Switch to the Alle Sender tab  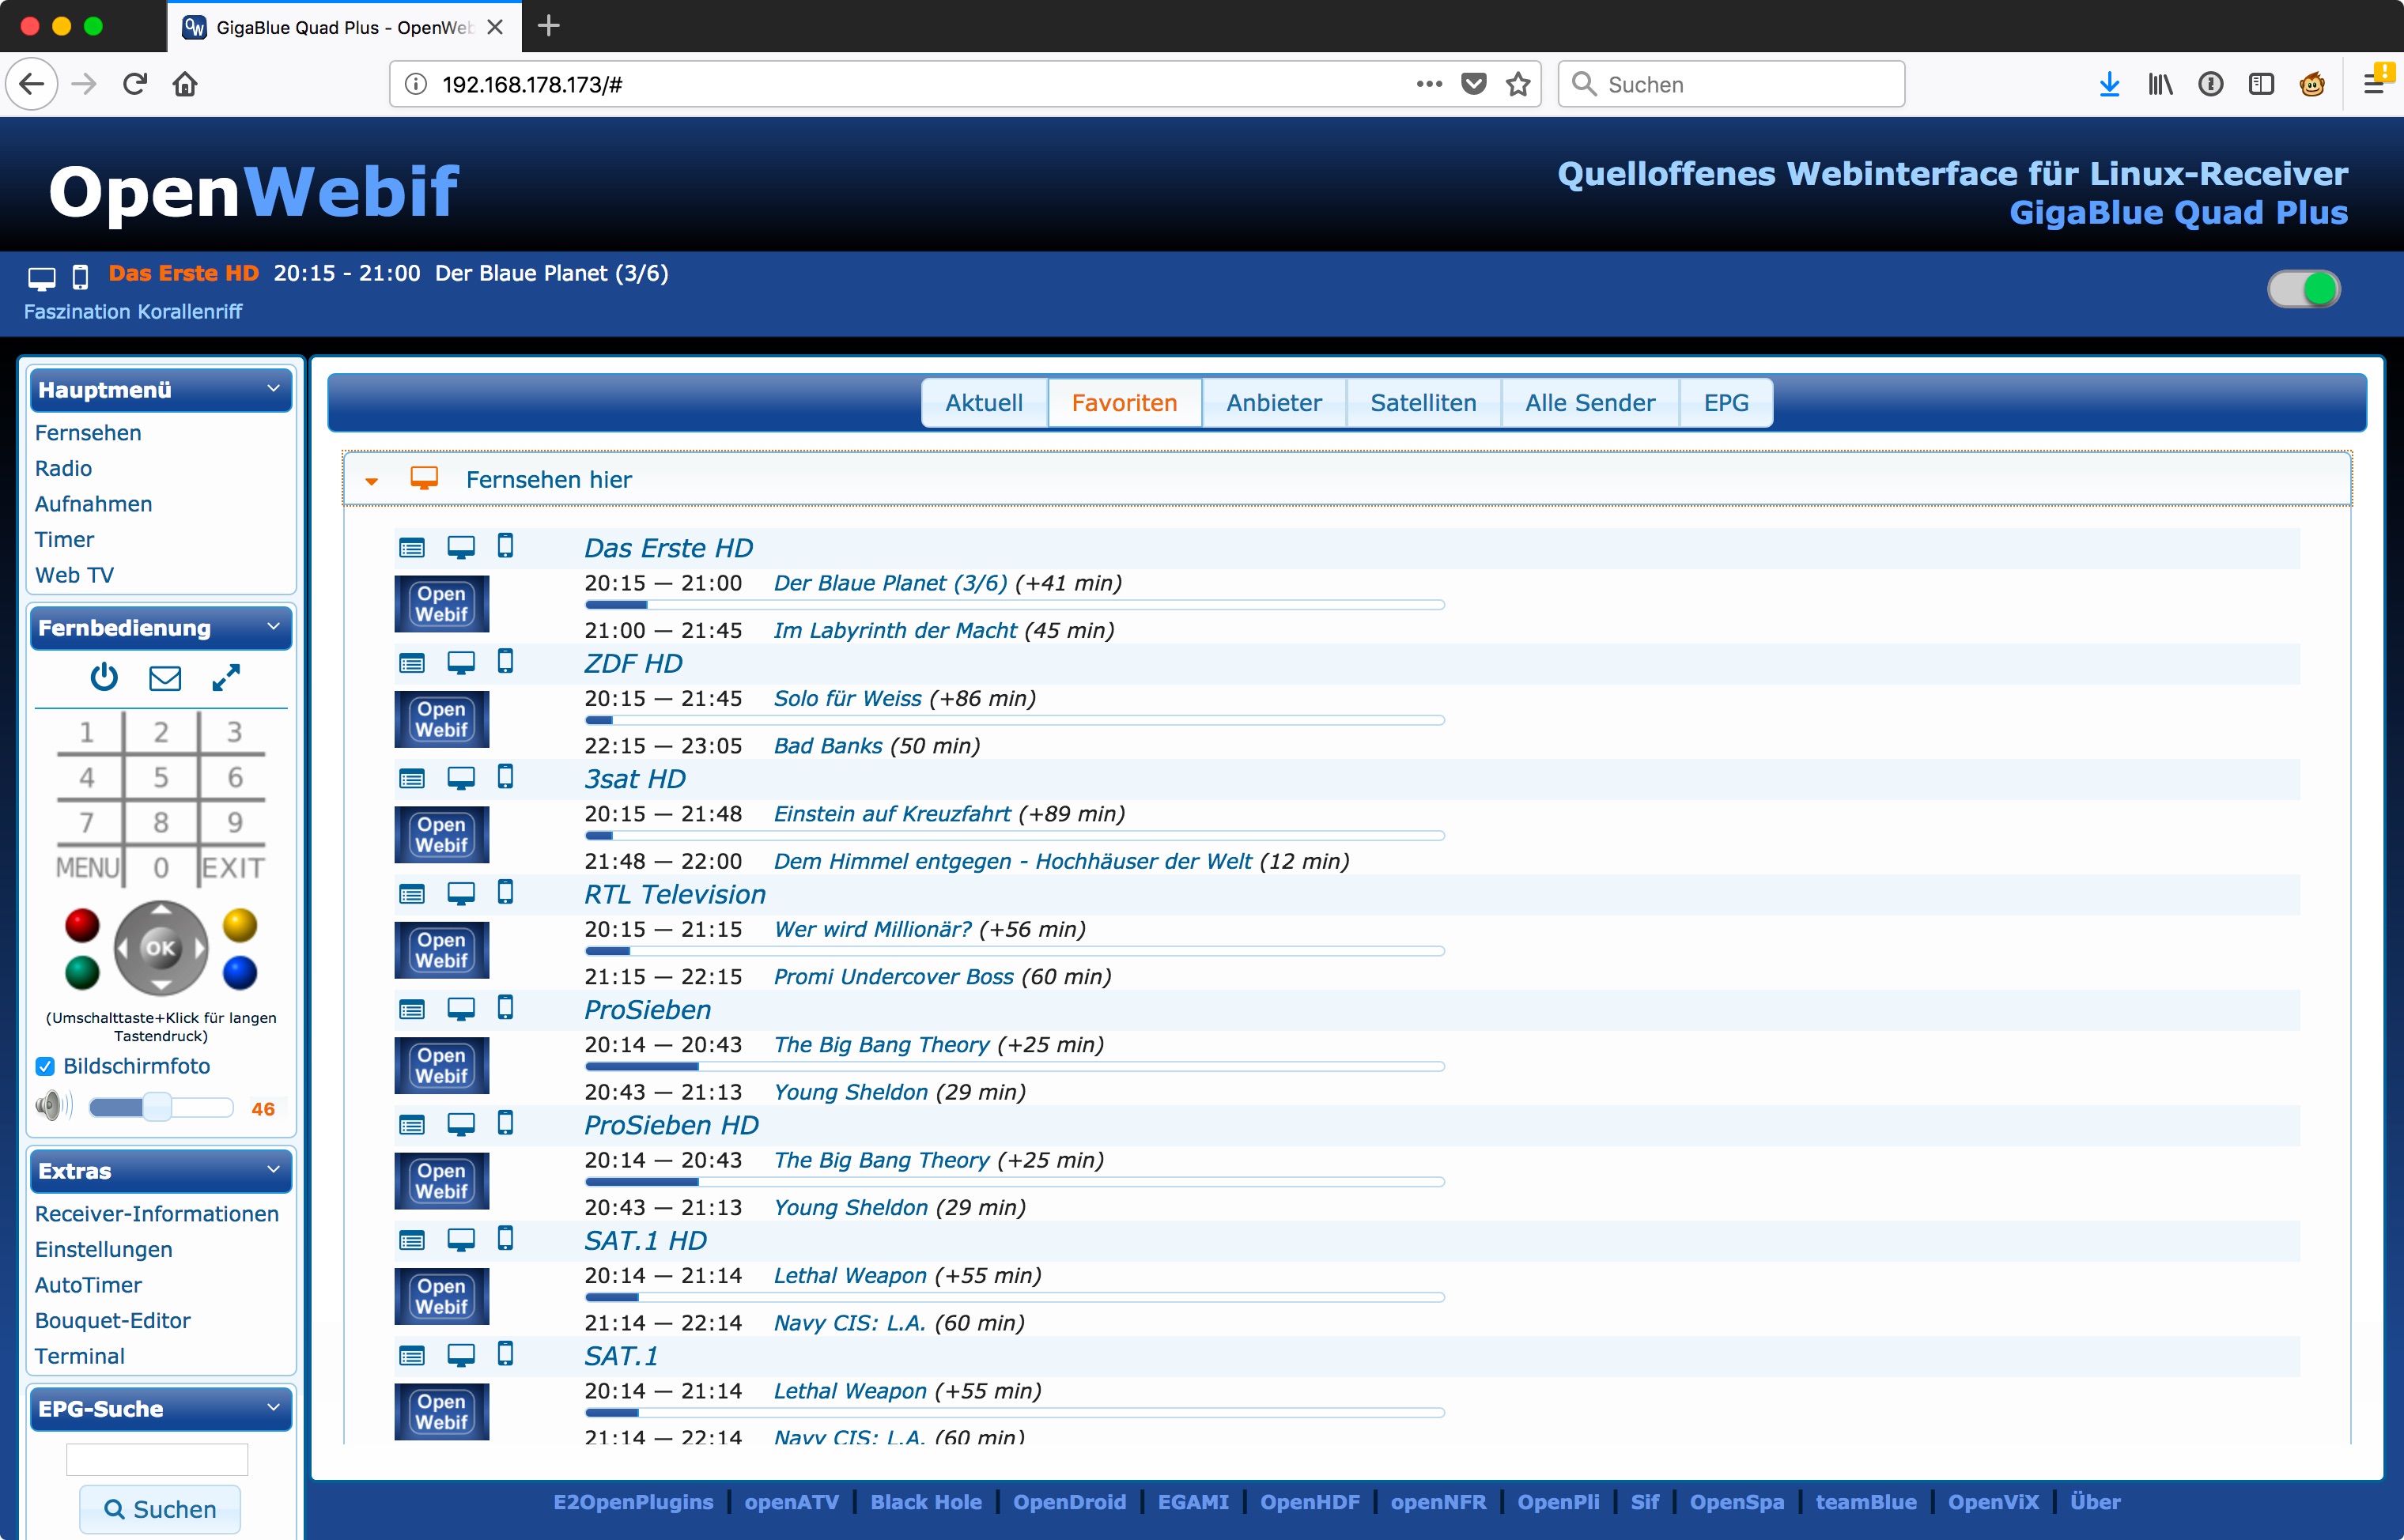point(1590,403)
